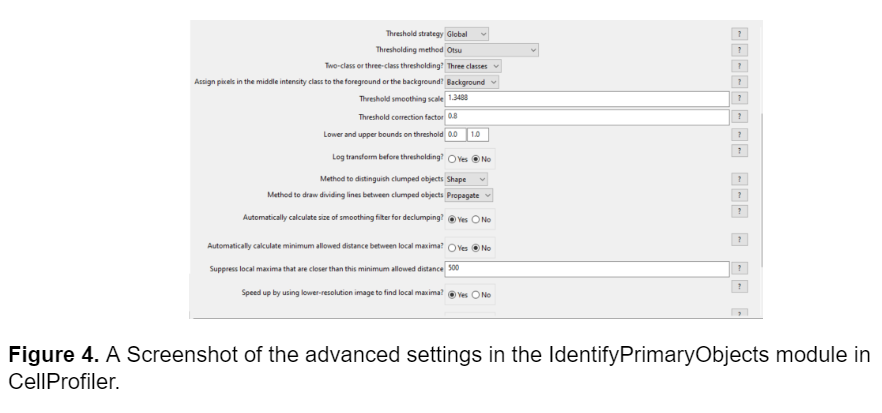This screenshot has width=882, height=413.
Task: Click help for bounds on threshold
Action: (x=740, y=134)
